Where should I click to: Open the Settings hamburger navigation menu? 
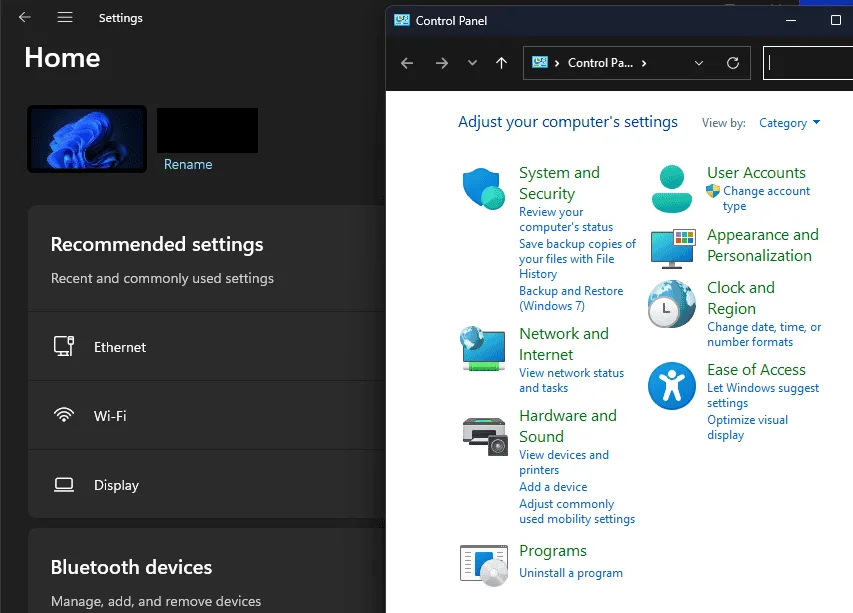pos(65,17)
